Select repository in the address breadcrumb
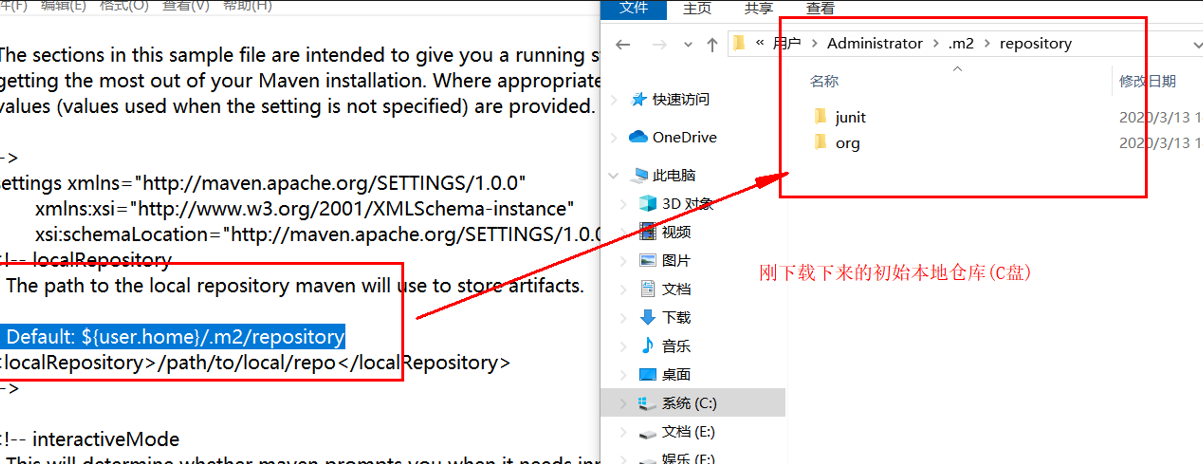 (1035, 44)
